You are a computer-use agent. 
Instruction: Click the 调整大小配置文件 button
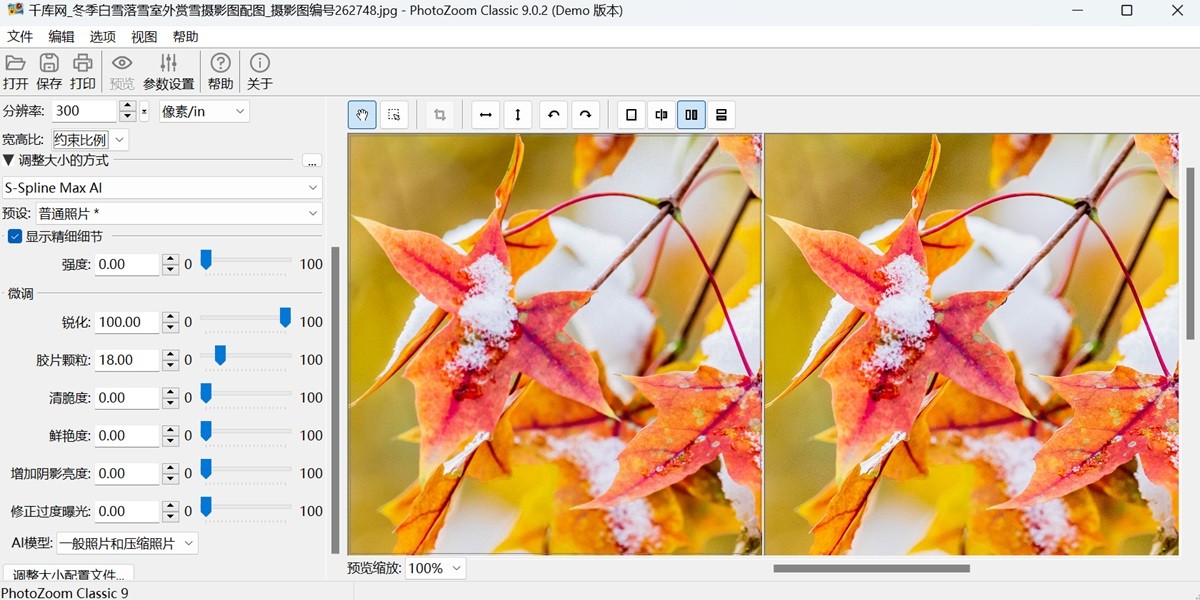tap(66, 574)
